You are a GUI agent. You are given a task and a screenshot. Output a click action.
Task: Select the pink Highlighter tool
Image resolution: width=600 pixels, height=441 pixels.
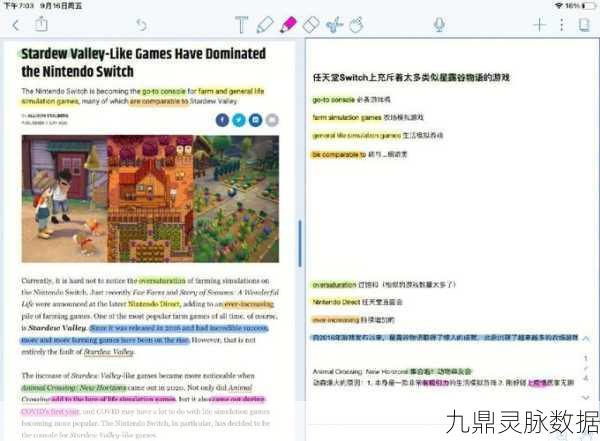coord(289,25)
